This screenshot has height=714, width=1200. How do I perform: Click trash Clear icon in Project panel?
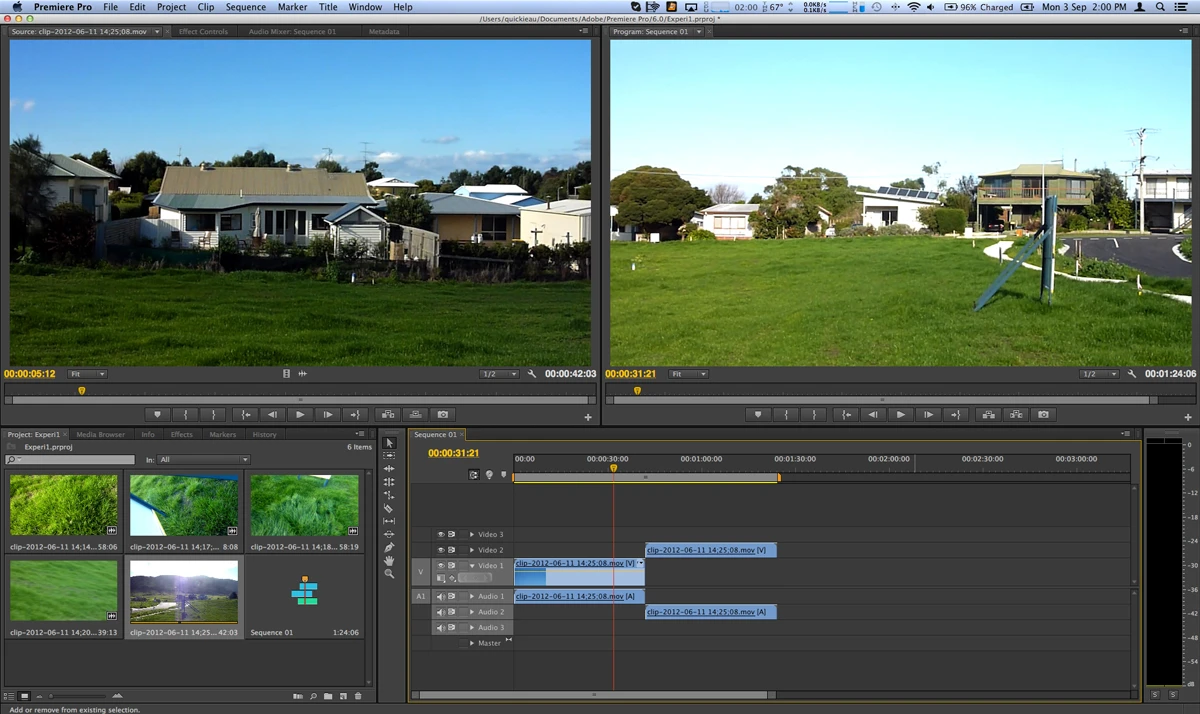[x=358, y=696]
